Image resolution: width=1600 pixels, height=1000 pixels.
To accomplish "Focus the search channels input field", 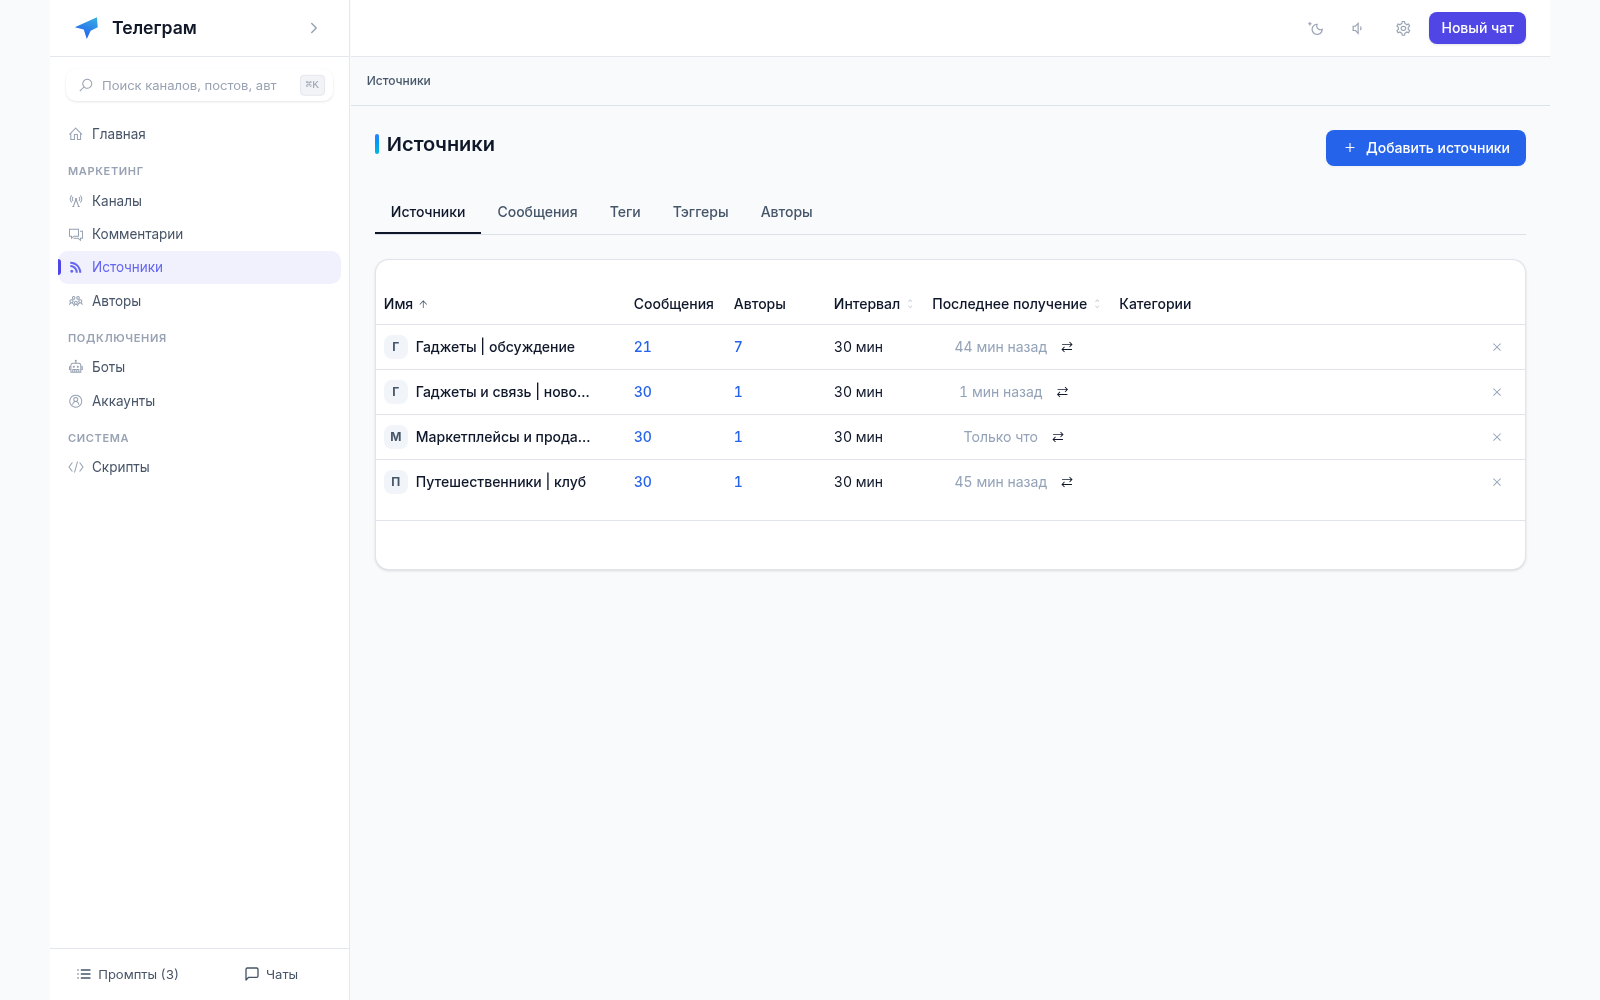I will tap(199, 85).
